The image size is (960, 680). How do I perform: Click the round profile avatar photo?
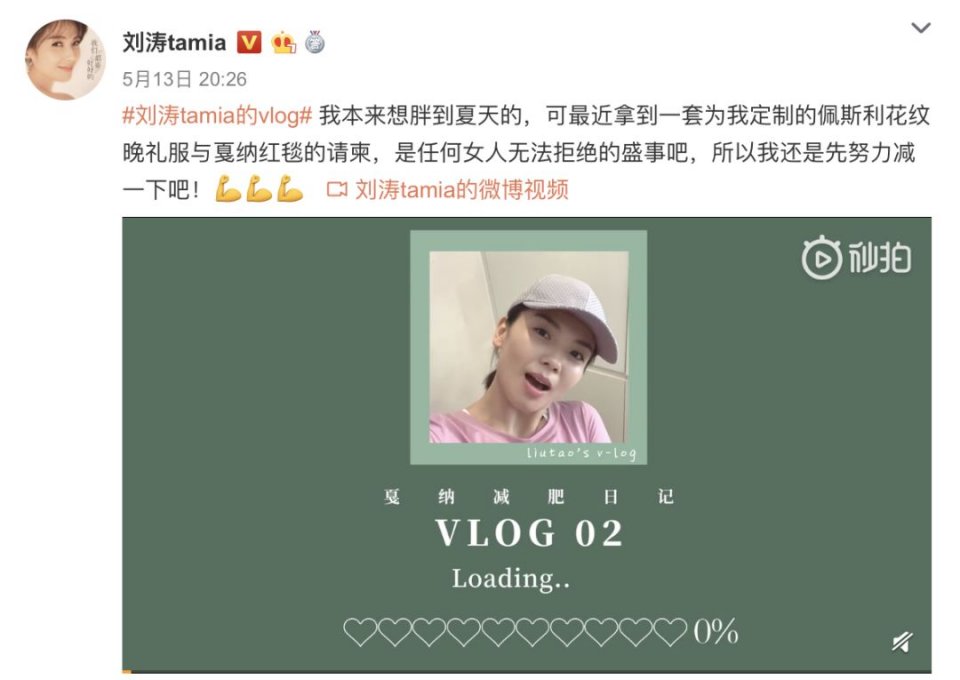pyautogui.click(x=64, y=60)
